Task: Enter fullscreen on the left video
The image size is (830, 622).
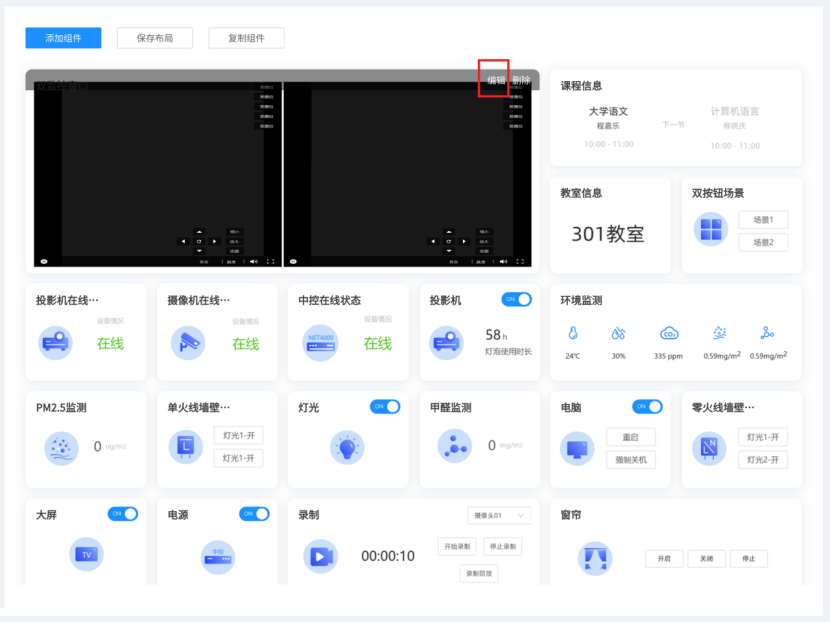Action: click(270, 262)
